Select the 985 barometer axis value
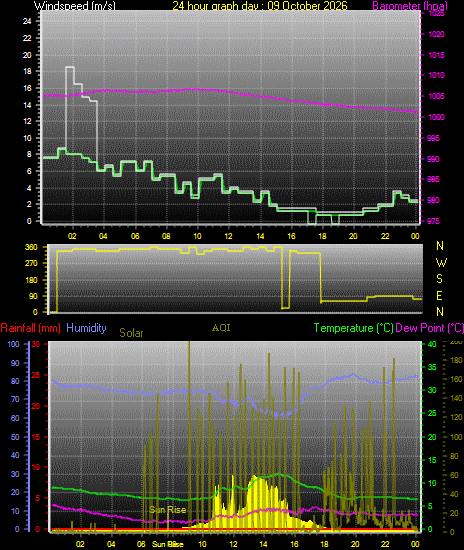Screen dimensions: 464x550 tap(433, 179)
